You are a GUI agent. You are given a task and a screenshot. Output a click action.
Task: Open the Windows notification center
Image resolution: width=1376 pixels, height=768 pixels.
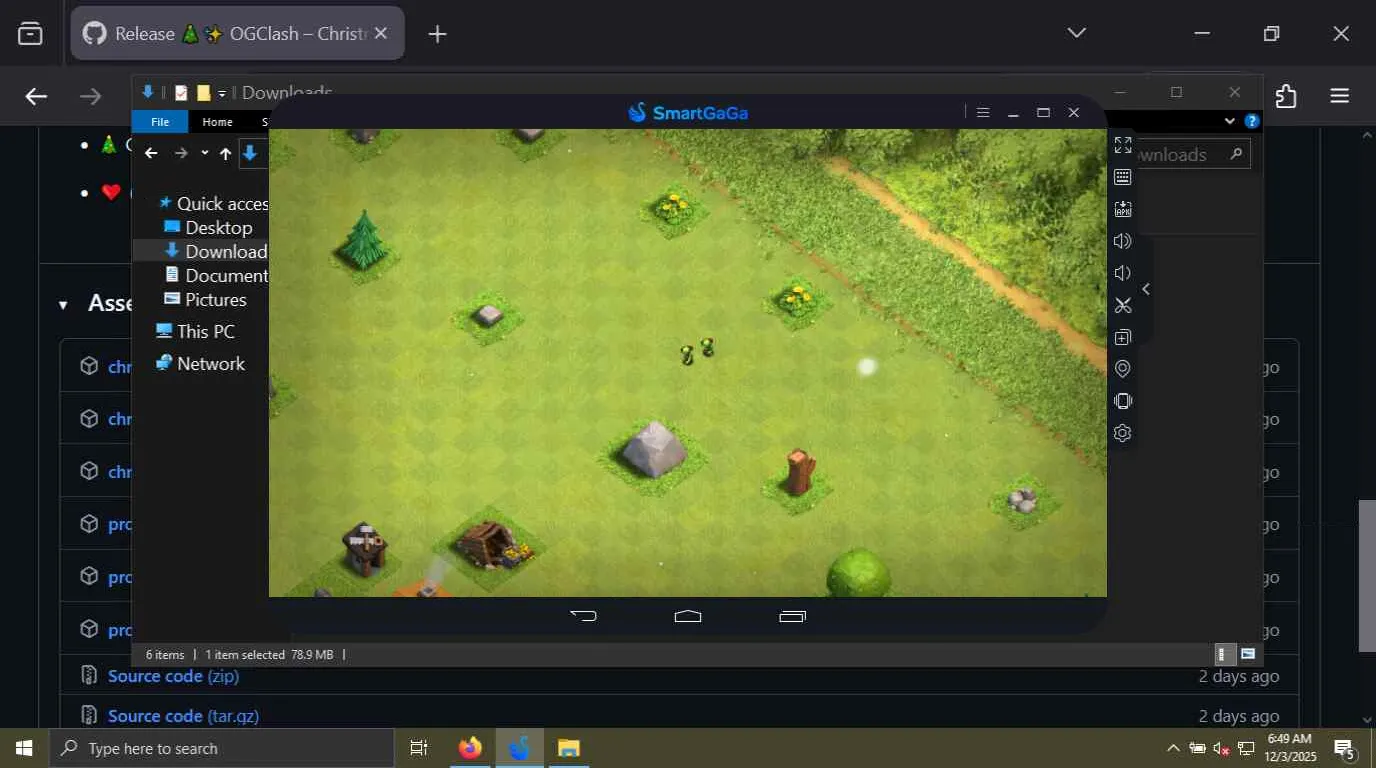click(1344, 748)
